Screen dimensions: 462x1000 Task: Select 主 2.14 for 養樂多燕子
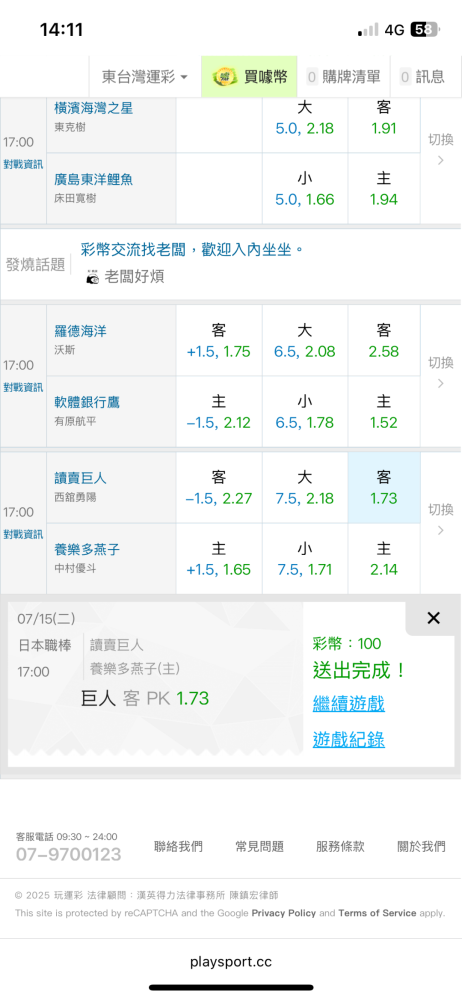(384, 559)
